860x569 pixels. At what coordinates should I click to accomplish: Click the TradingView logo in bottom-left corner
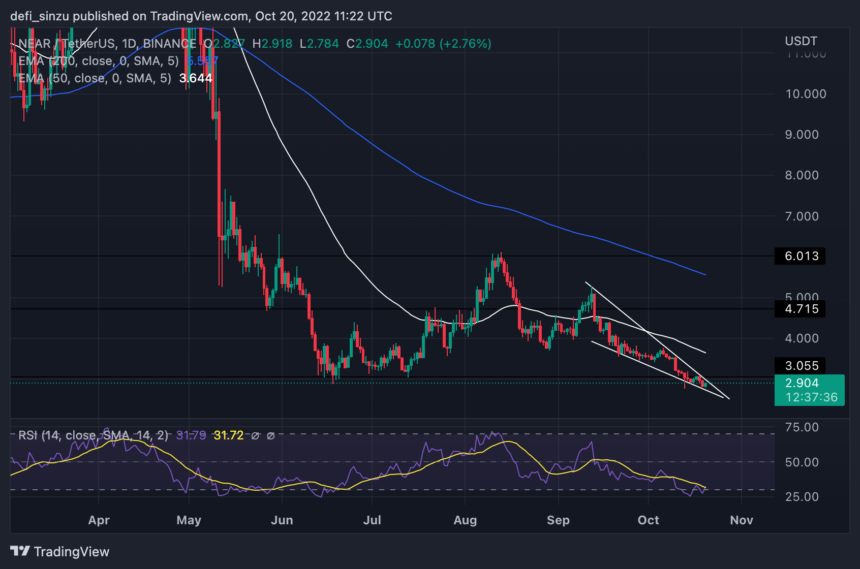tap(60, 551)
